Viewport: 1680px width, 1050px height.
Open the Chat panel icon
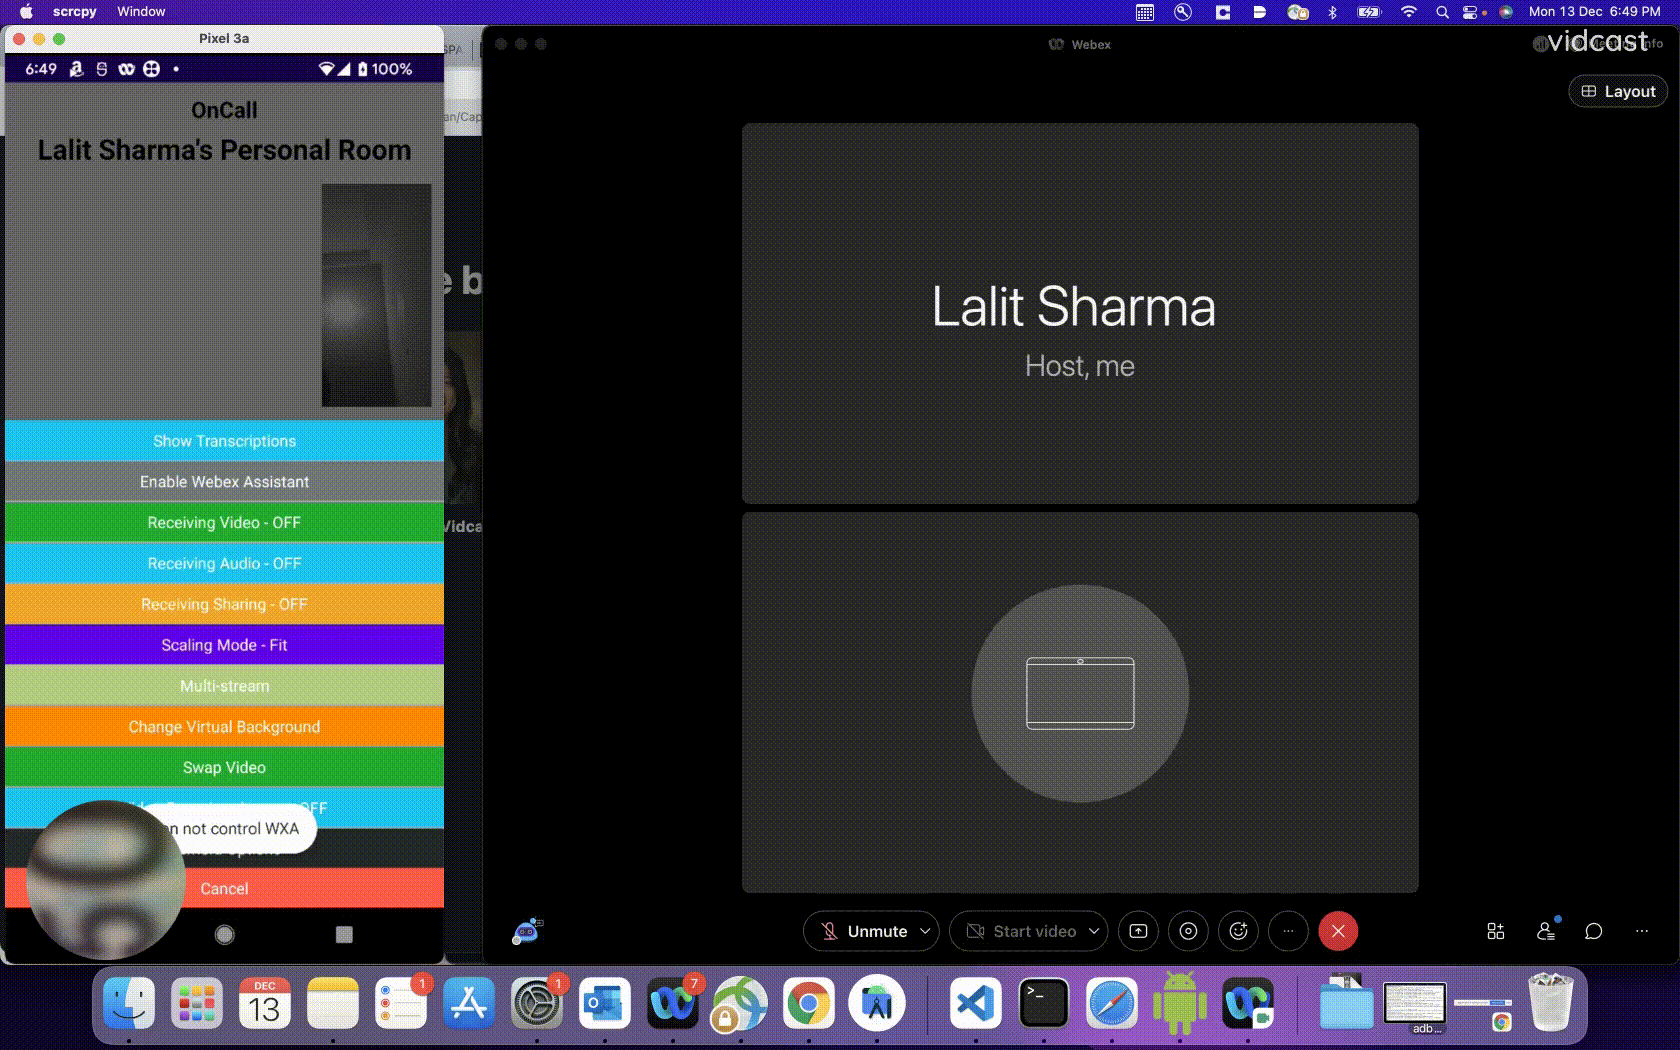[x=1594, y=931]
